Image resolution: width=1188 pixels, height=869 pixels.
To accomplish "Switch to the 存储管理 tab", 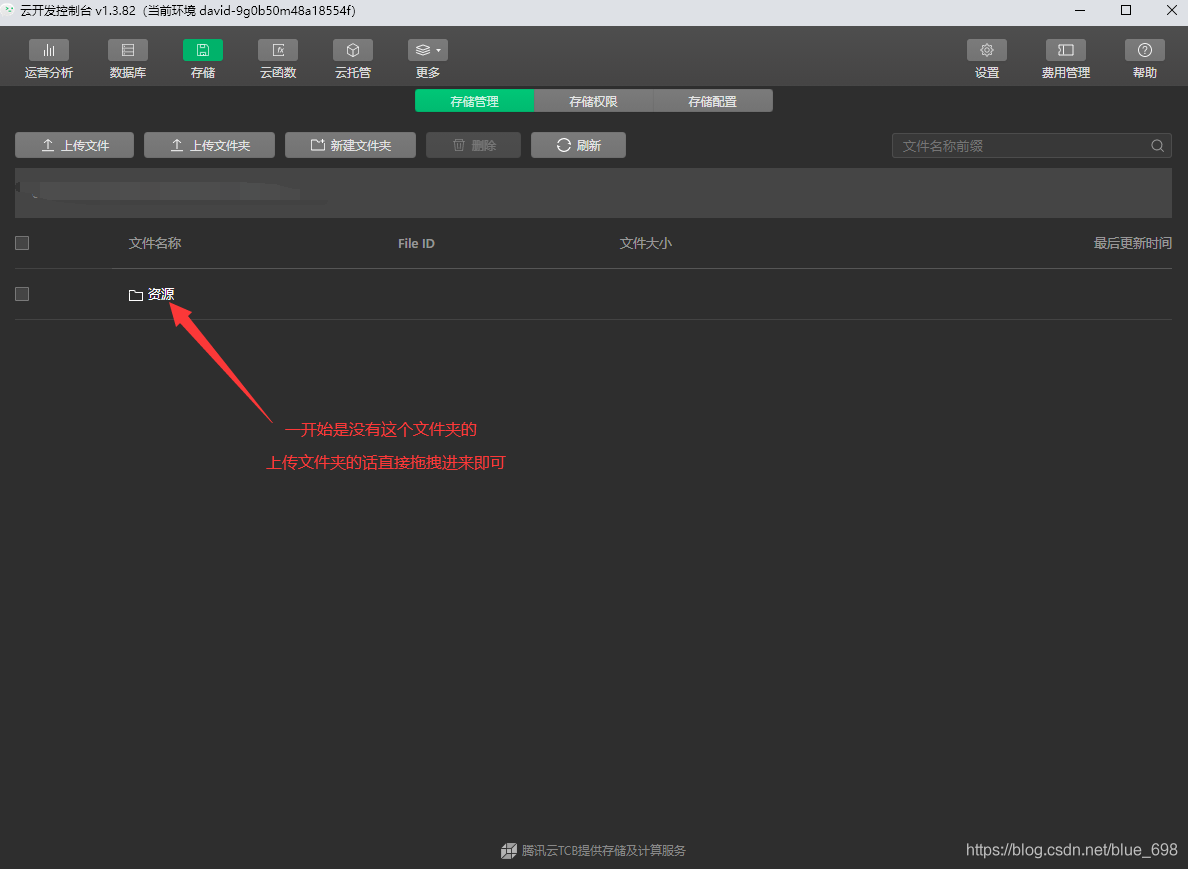I will pos(474,101).
